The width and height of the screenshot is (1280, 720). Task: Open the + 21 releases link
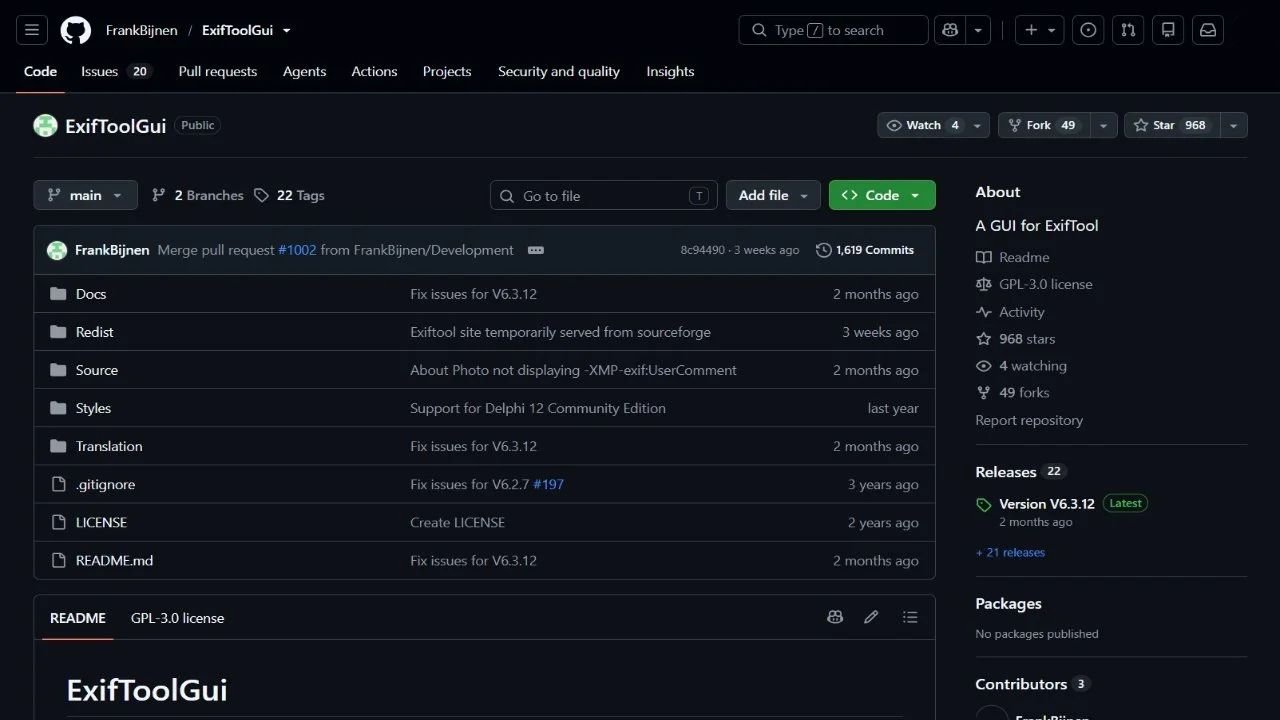pyautogui.click(x=1010, y=552)
